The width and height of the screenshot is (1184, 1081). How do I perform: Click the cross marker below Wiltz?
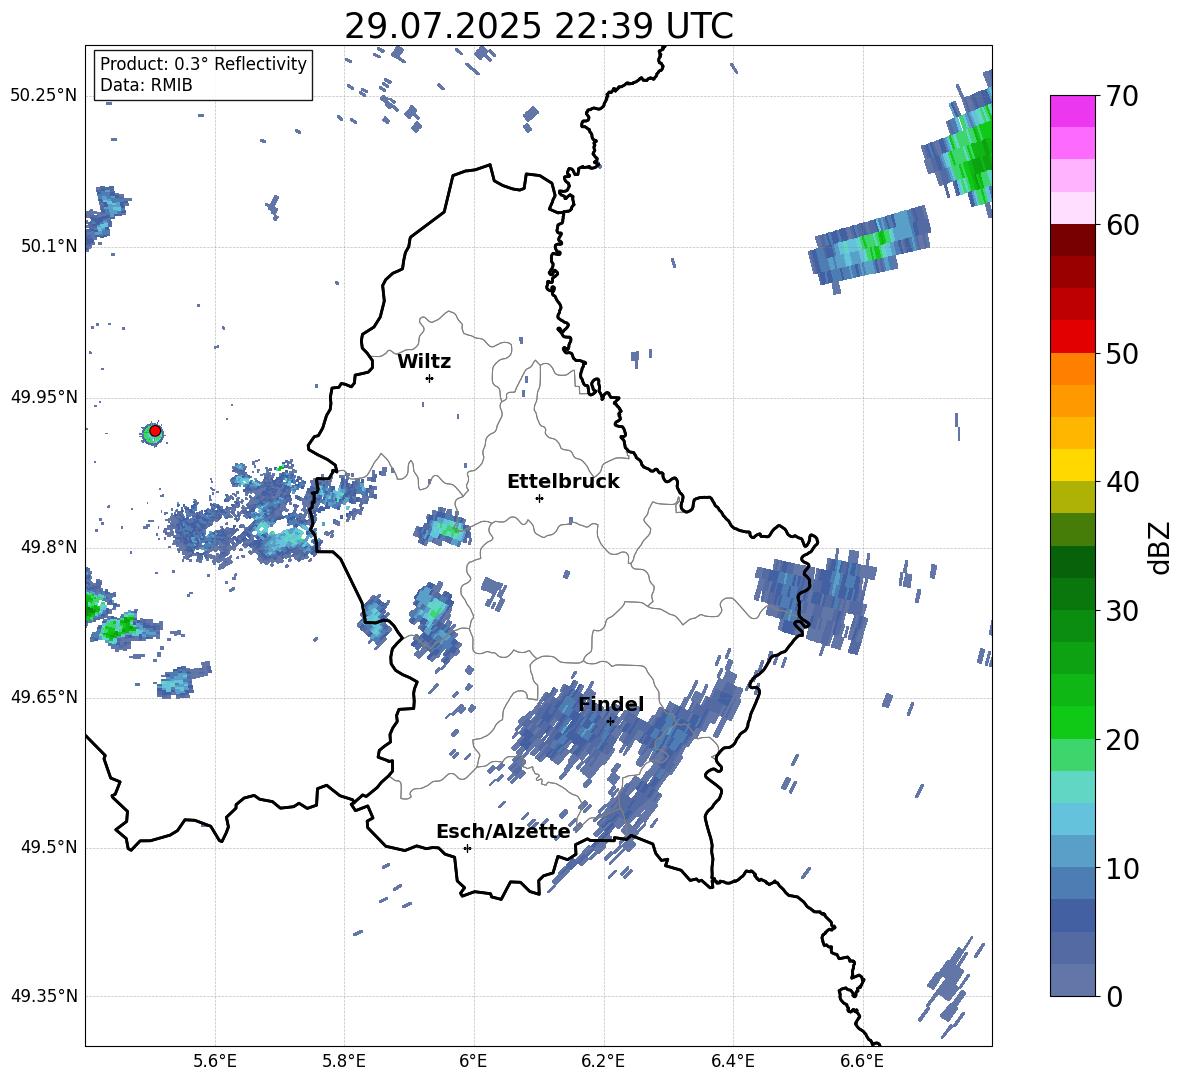[429, 378]
